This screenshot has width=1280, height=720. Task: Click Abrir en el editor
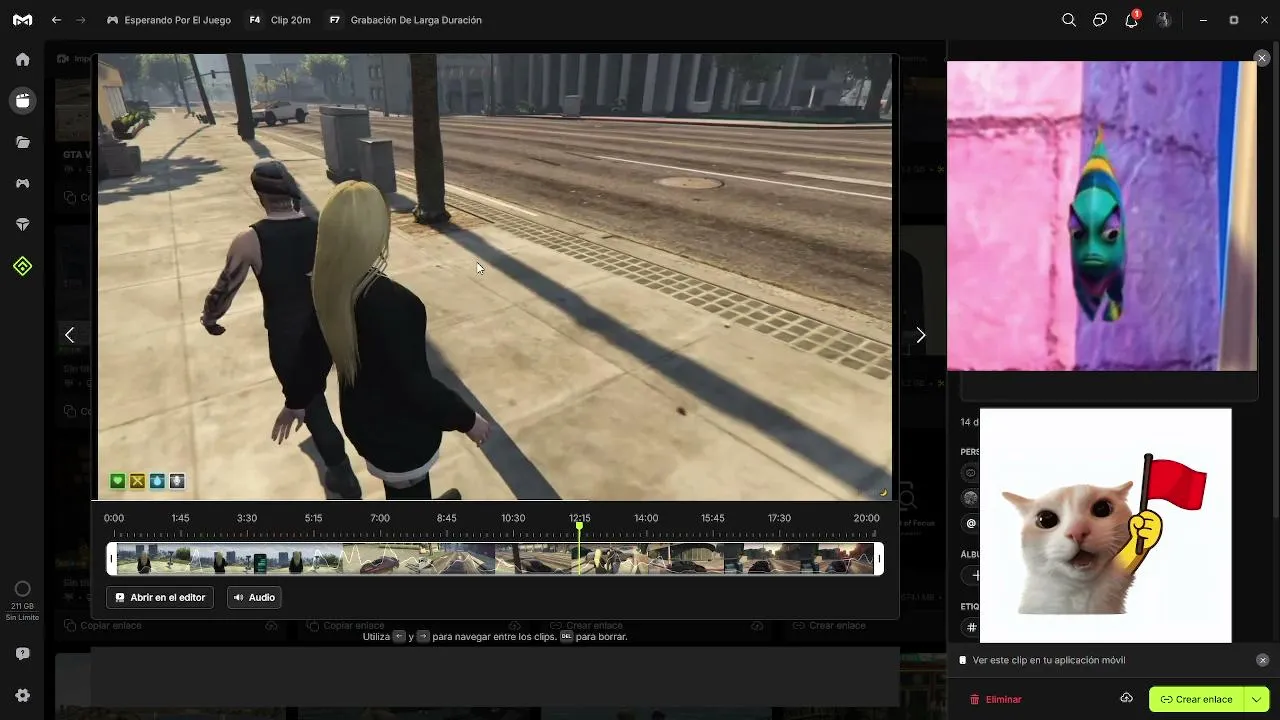pos(160,597)
